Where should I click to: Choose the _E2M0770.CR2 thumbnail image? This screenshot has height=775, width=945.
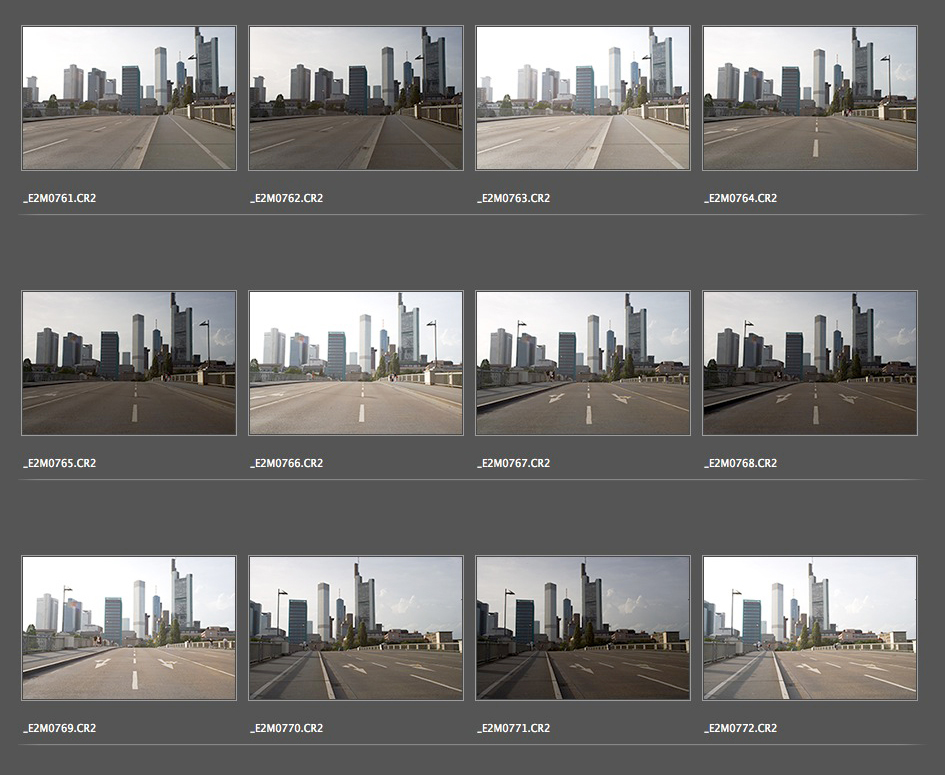(356, 628)
